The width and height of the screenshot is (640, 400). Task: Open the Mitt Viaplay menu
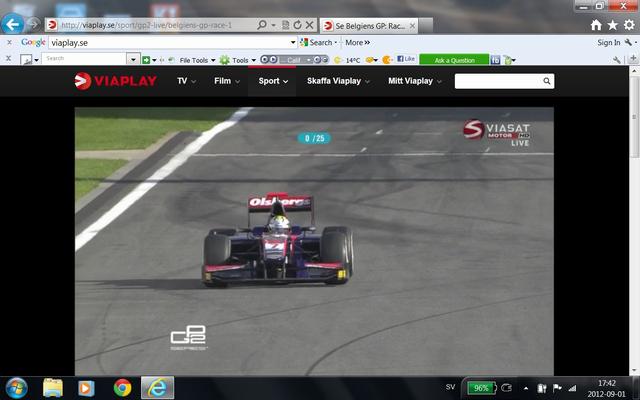(411, 81)
